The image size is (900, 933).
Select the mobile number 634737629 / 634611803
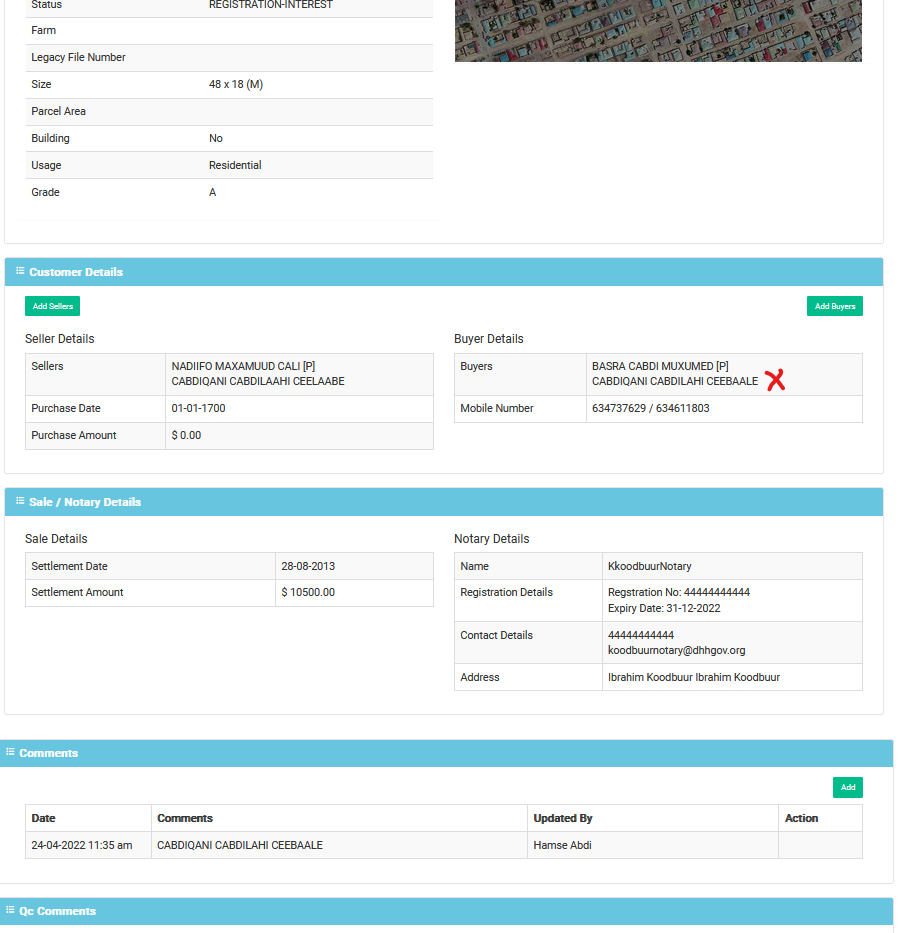pos(651,408)
